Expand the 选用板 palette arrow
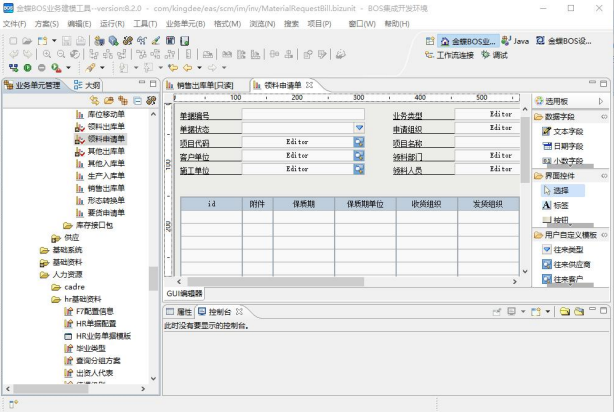615x414 pixels. 601,101
